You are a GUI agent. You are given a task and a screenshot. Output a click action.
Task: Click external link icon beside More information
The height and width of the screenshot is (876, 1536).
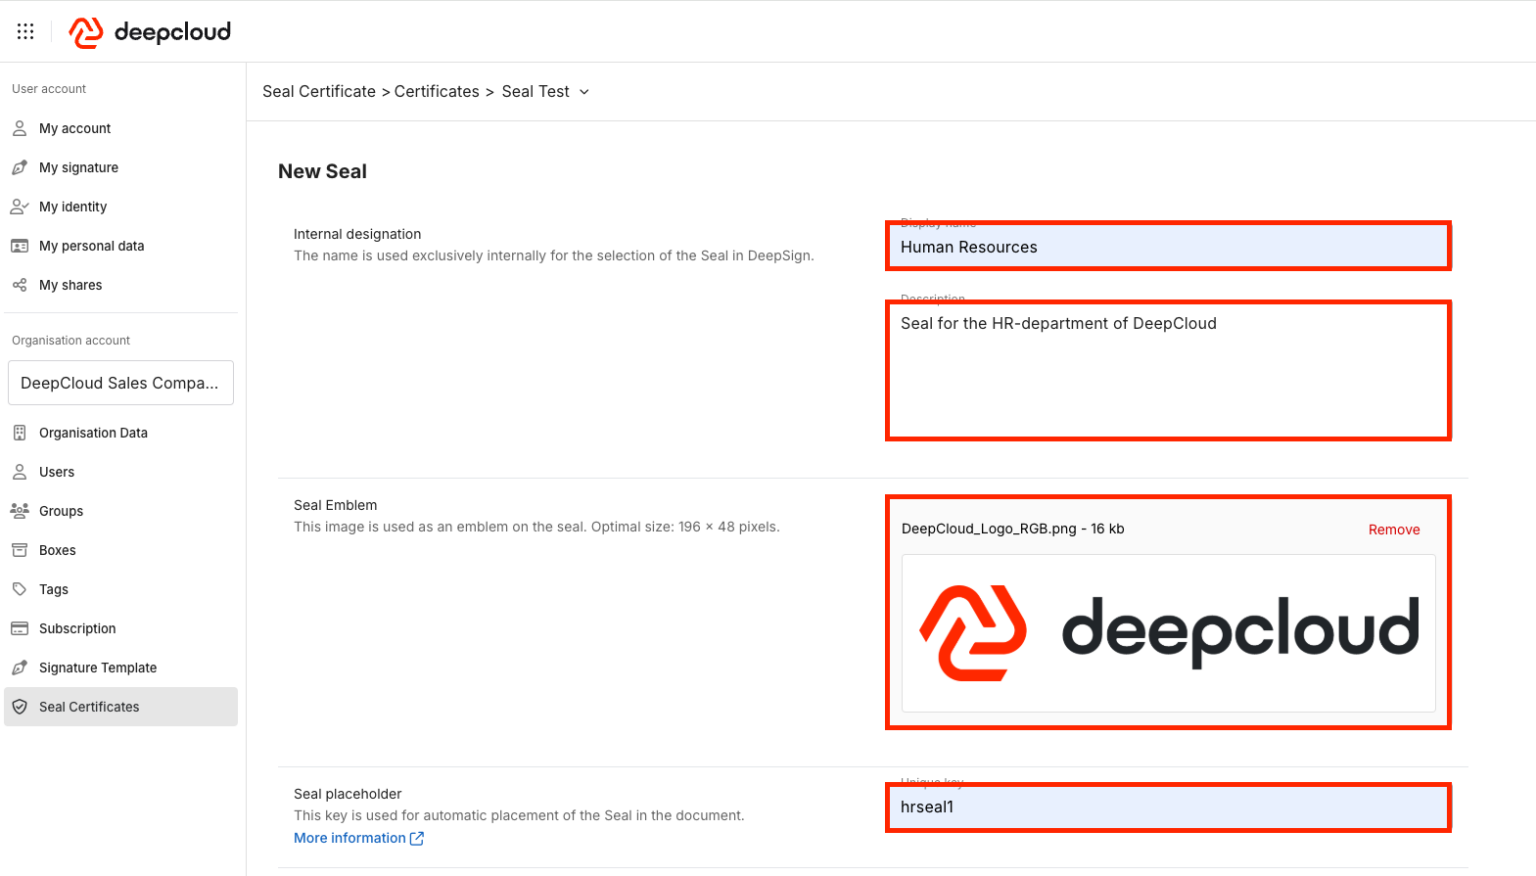pyautogui.click(x=417, y=838)
